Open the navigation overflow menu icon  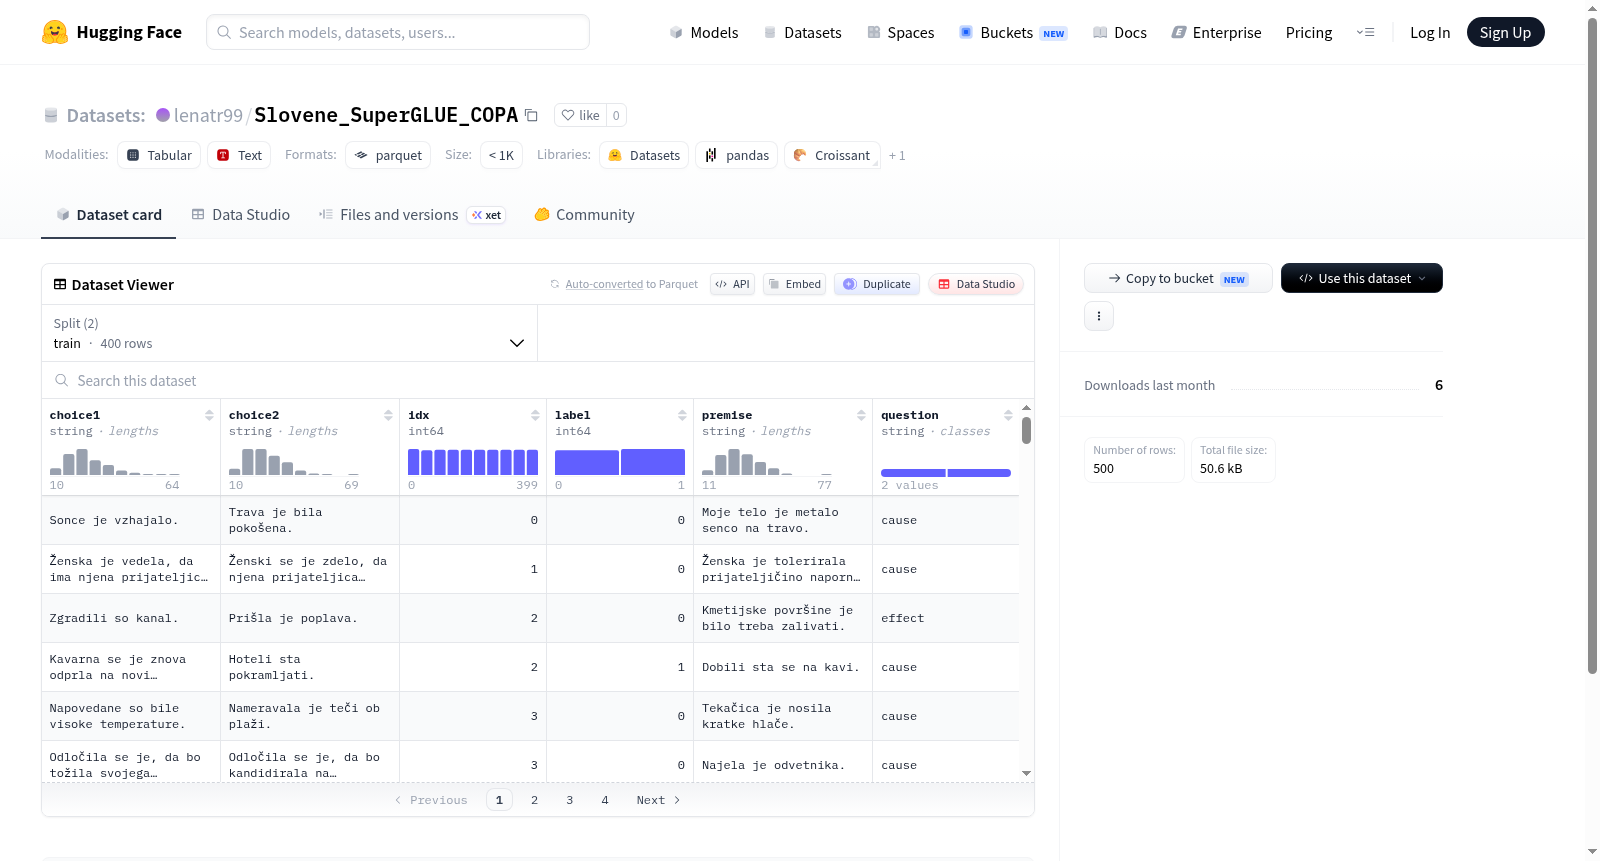1365,33
